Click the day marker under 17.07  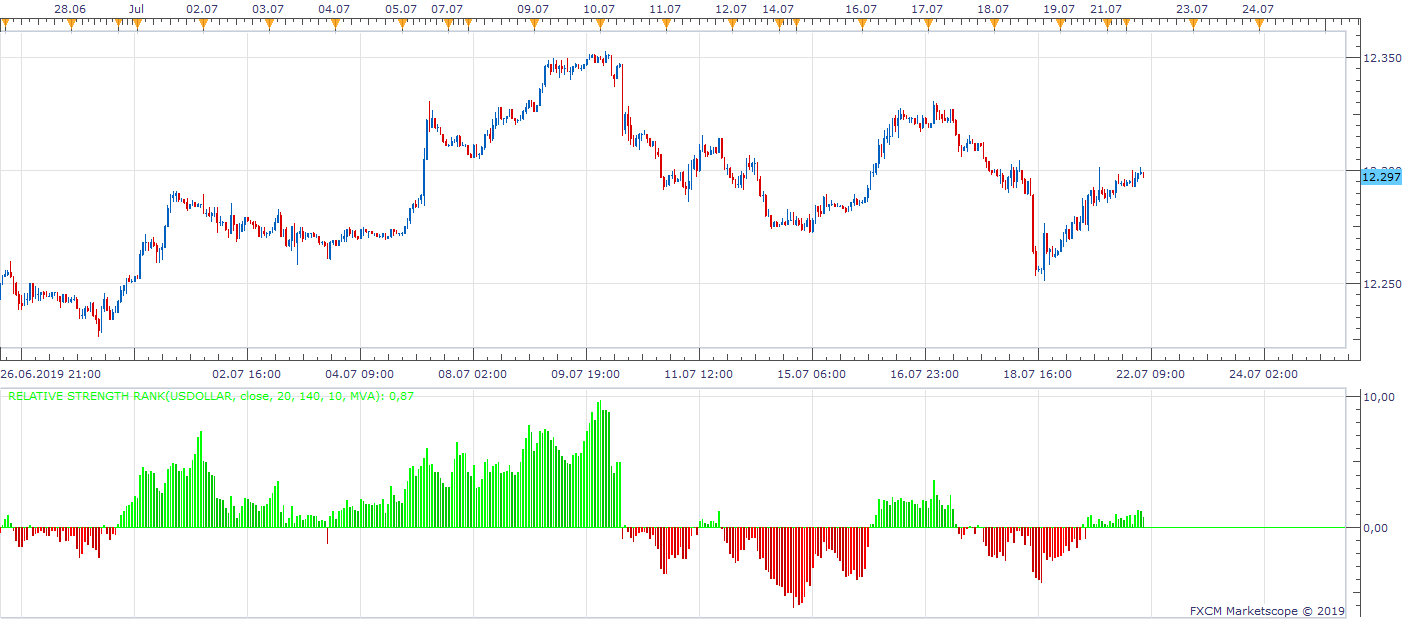(x=927, y=23)
